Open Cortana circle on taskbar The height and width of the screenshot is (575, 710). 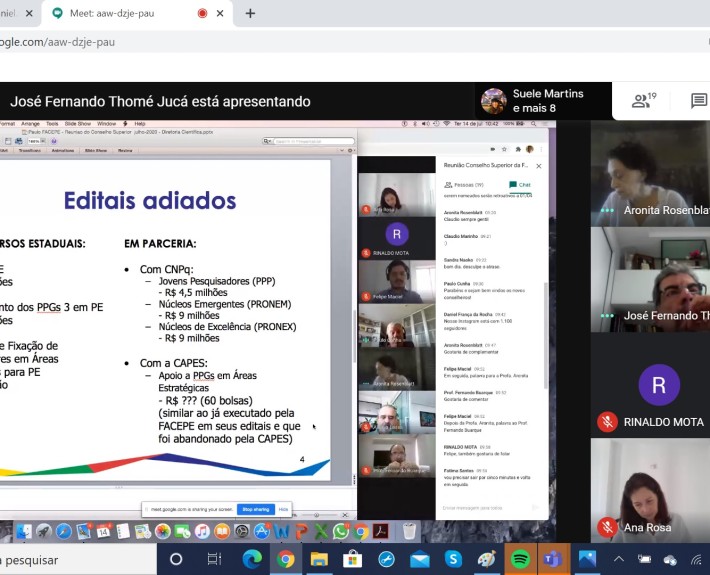176,560
